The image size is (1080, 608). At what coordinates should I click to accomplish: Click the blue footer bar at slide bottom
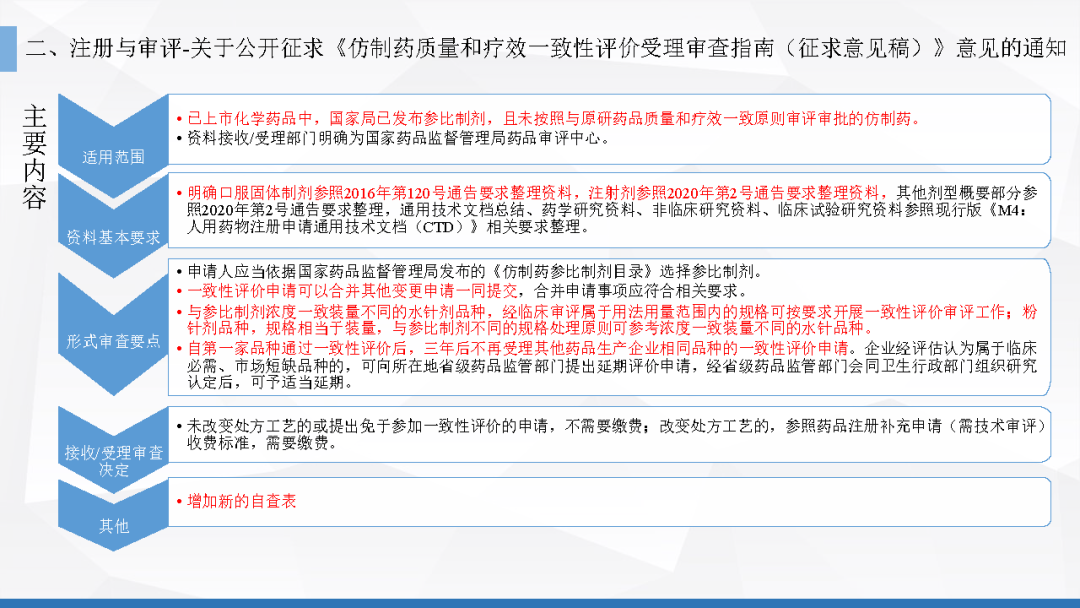coord(540,602)
